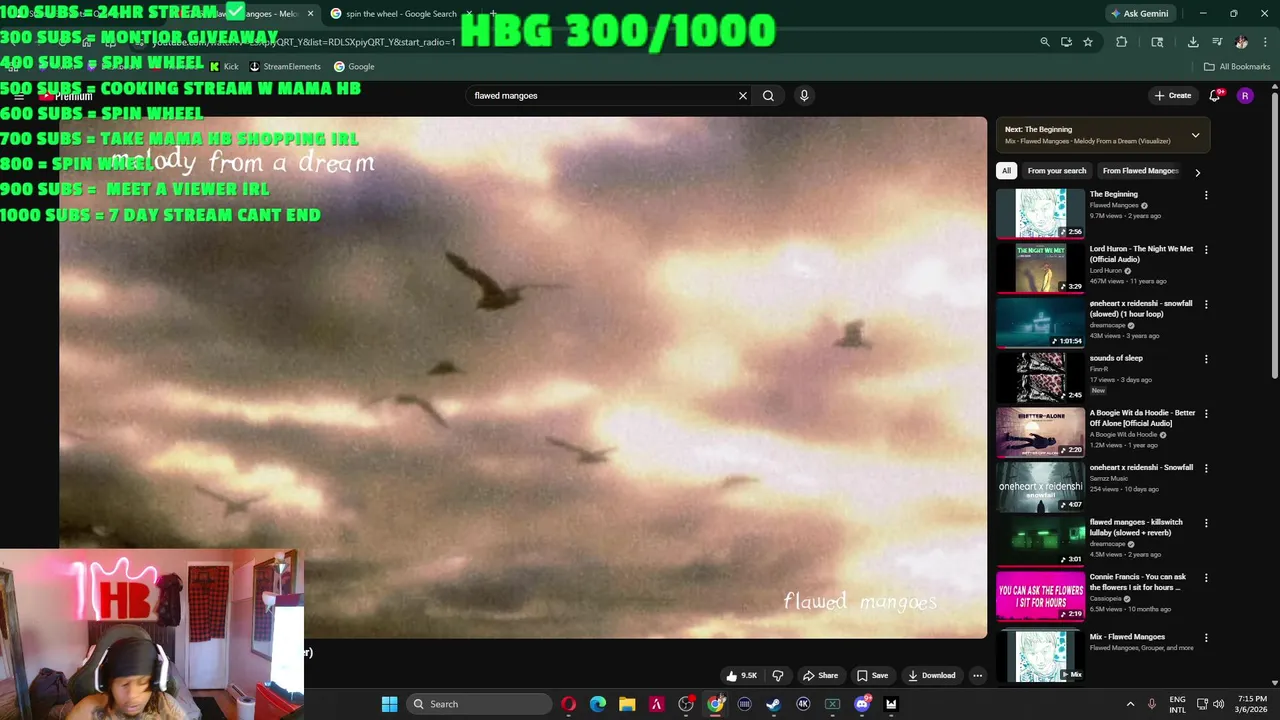The height and width of the screenshot is (720, 1280).
Task: Open the Chrome zoom magnifier icon
Action: pyautogui.click(x=1045, y=42)
